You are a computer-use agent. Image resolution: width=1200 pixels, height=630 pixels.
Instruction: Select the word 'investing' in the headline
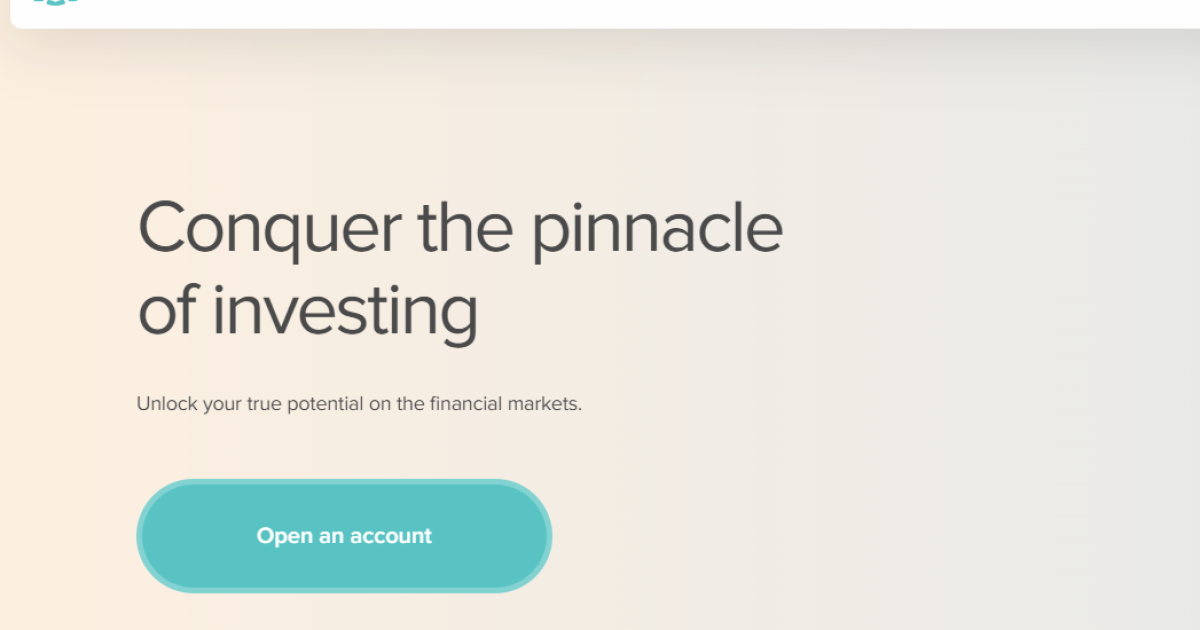tap(345, 311)
